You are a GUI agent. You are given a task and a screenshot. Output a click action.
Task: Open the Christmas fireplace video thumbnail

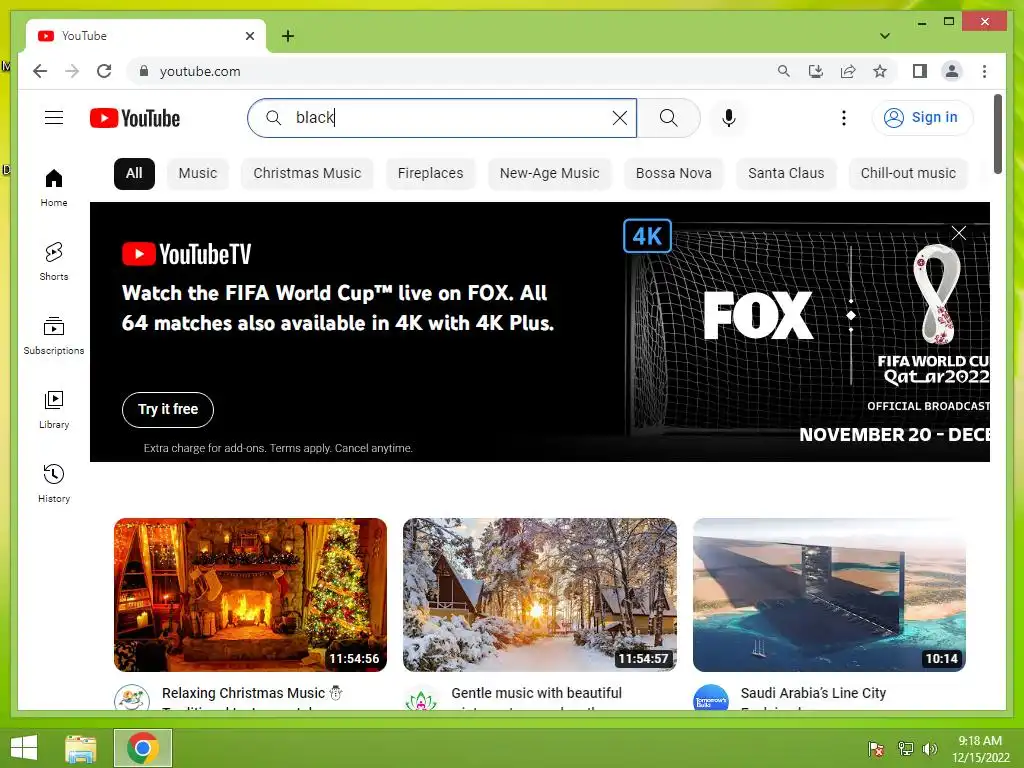point(250,595)
